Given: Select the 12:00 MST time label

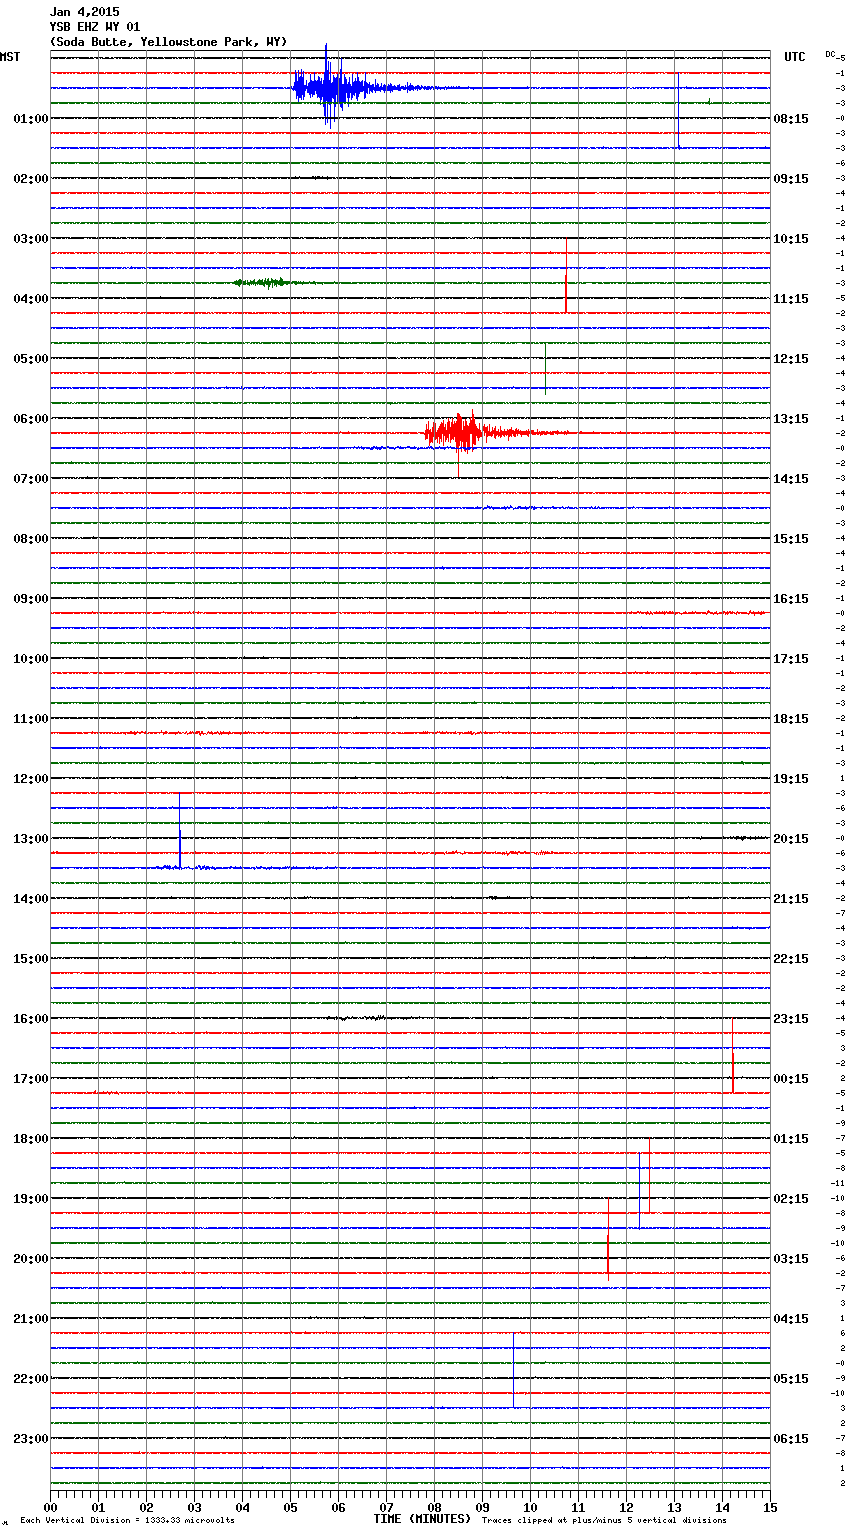Looking at the screenshot, I should [30, 779].
